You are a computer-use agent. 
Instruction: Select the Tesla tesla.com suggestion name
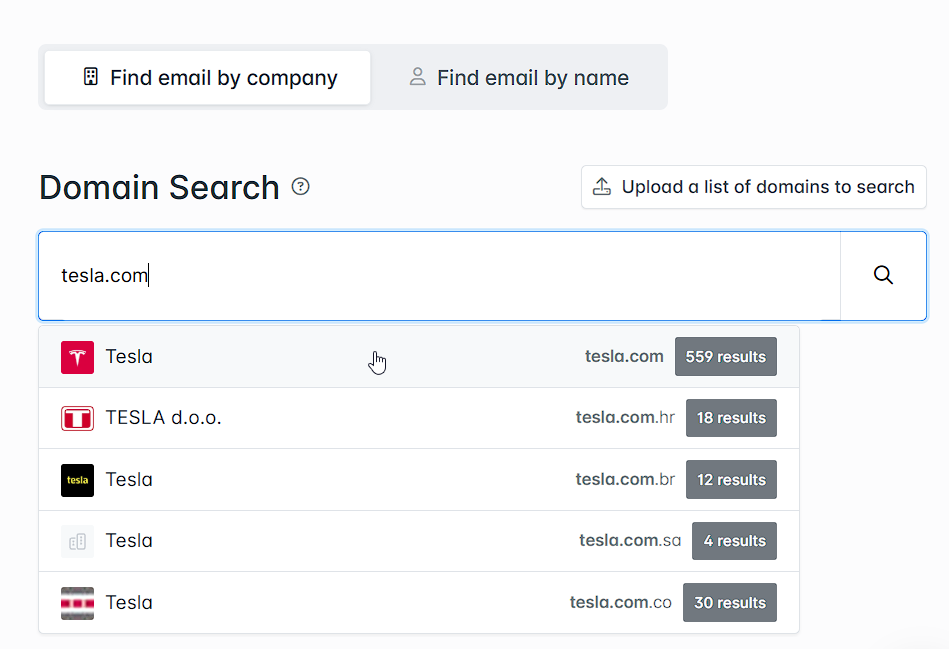point(129,357)
